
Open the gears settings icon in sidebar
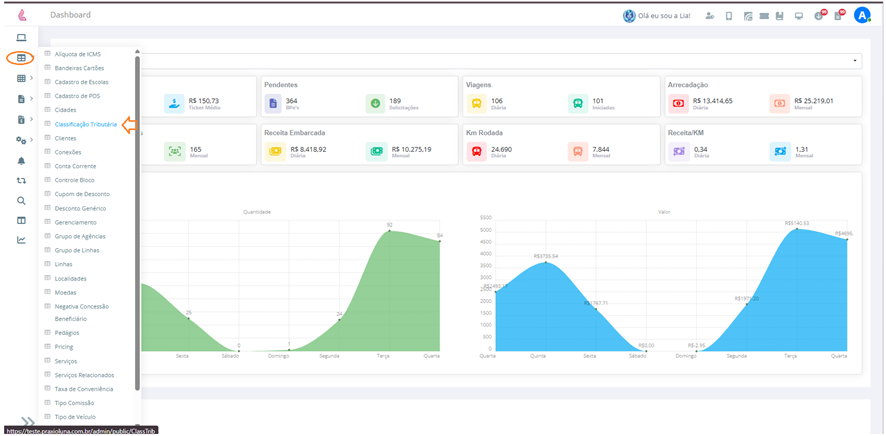pos(21,139)
